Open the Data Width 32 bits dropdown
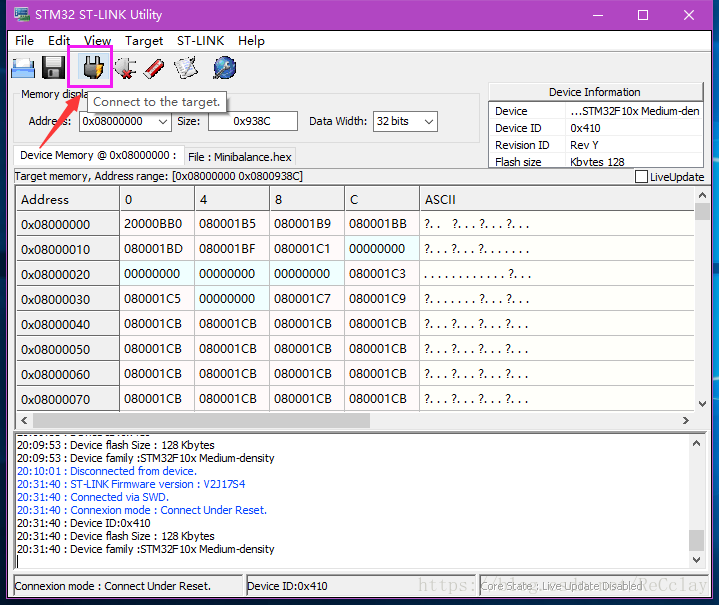 coord(428,121)
